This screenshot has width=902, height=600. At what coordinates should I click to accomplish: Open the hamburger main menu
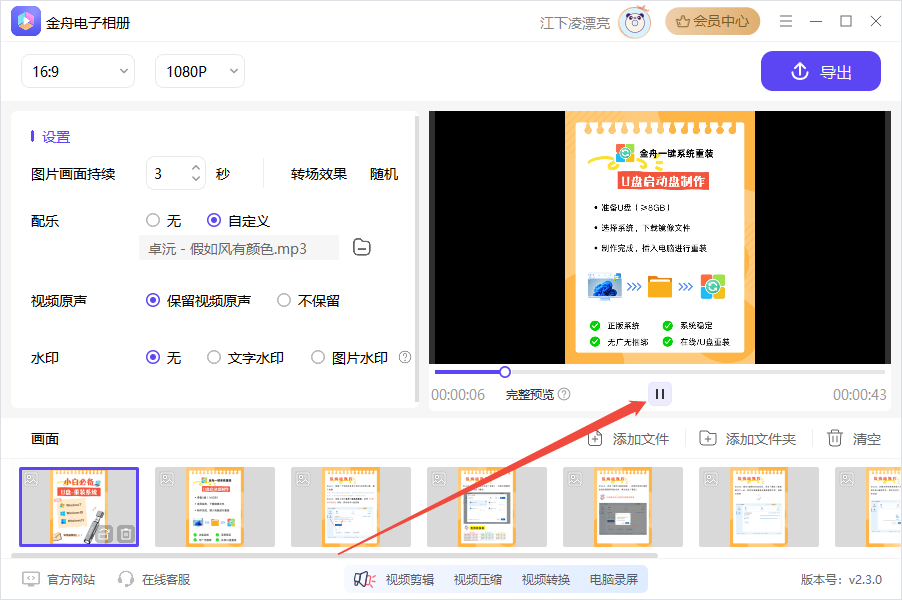[x=786, y=21]
